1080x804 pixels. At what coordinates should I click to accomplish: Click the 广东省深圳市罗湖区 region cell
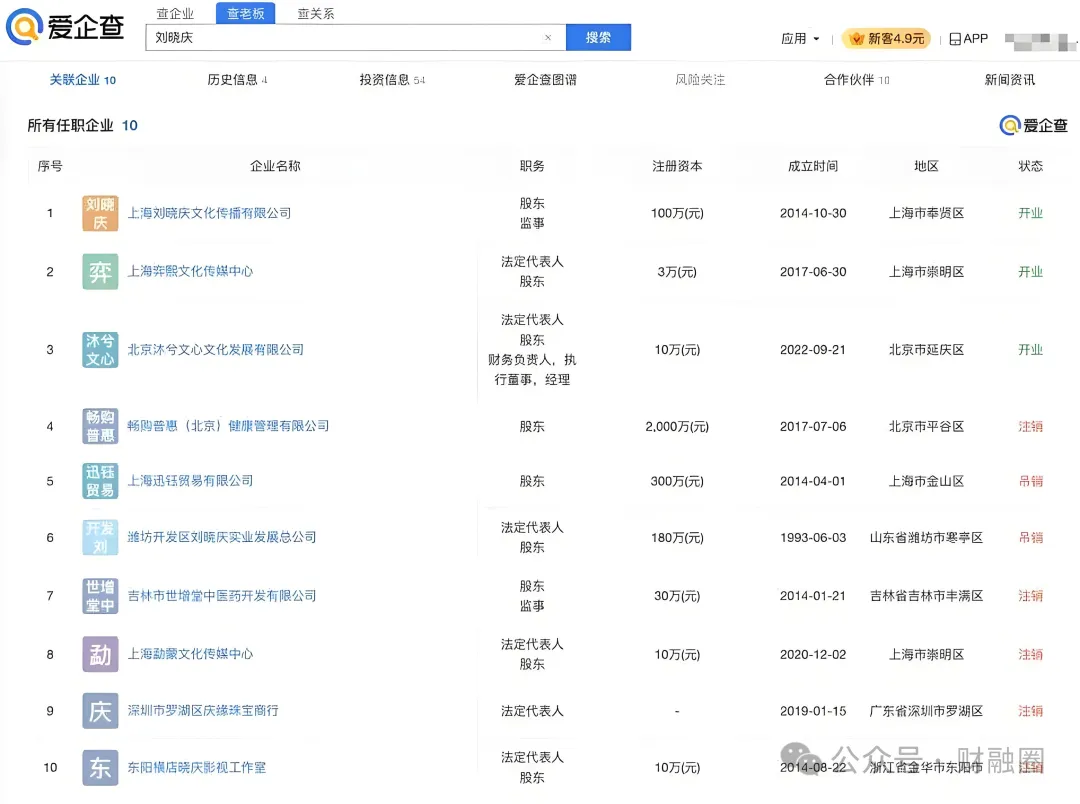[x=926, y=711]
